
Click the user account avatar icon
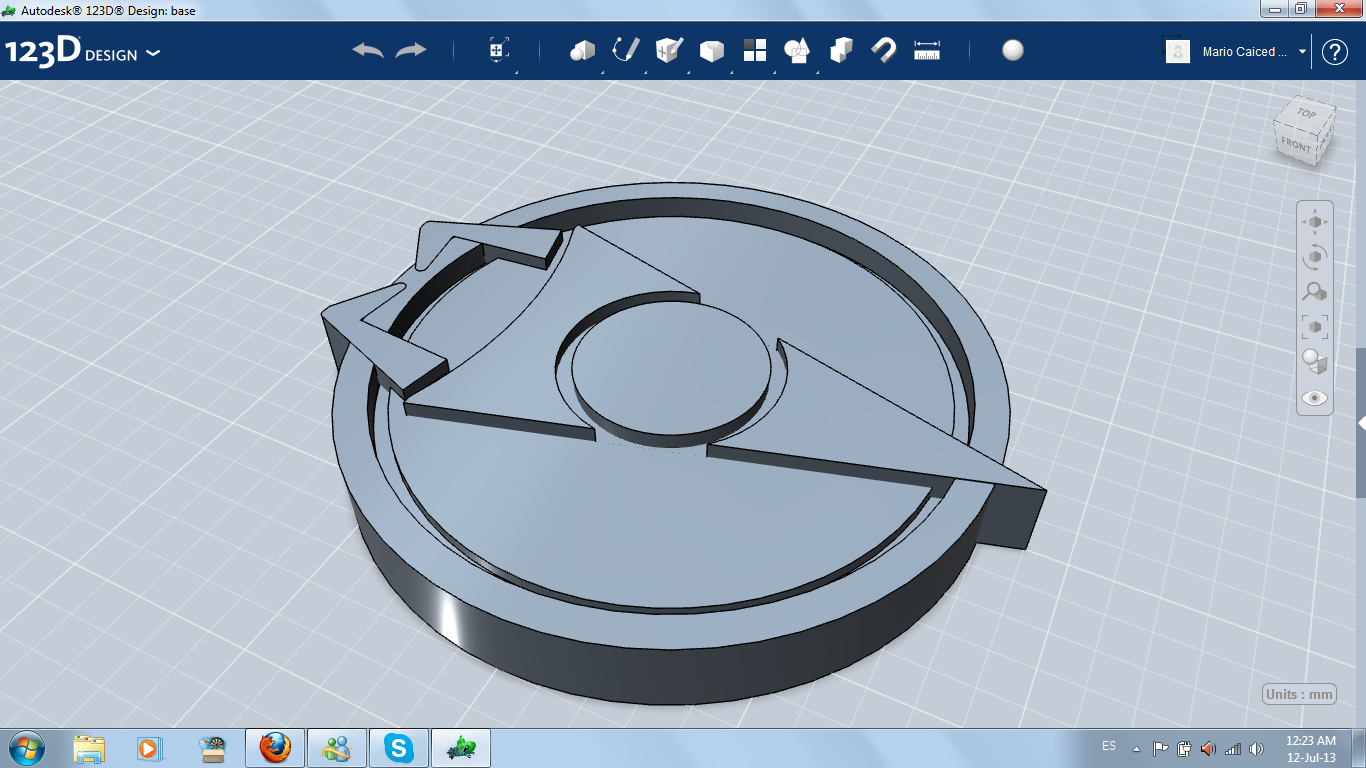[x=1178, y=52]
